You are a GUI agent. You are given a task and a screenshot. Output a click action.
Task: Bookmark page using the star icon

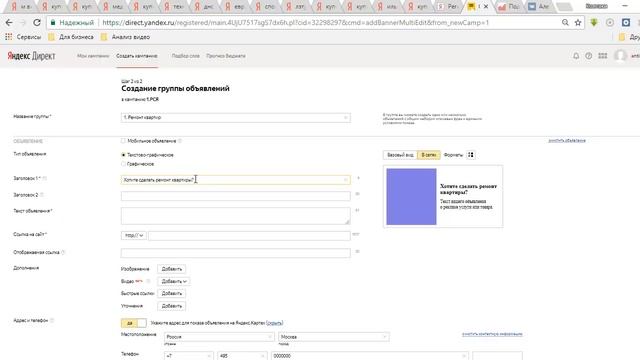point(578,23)
